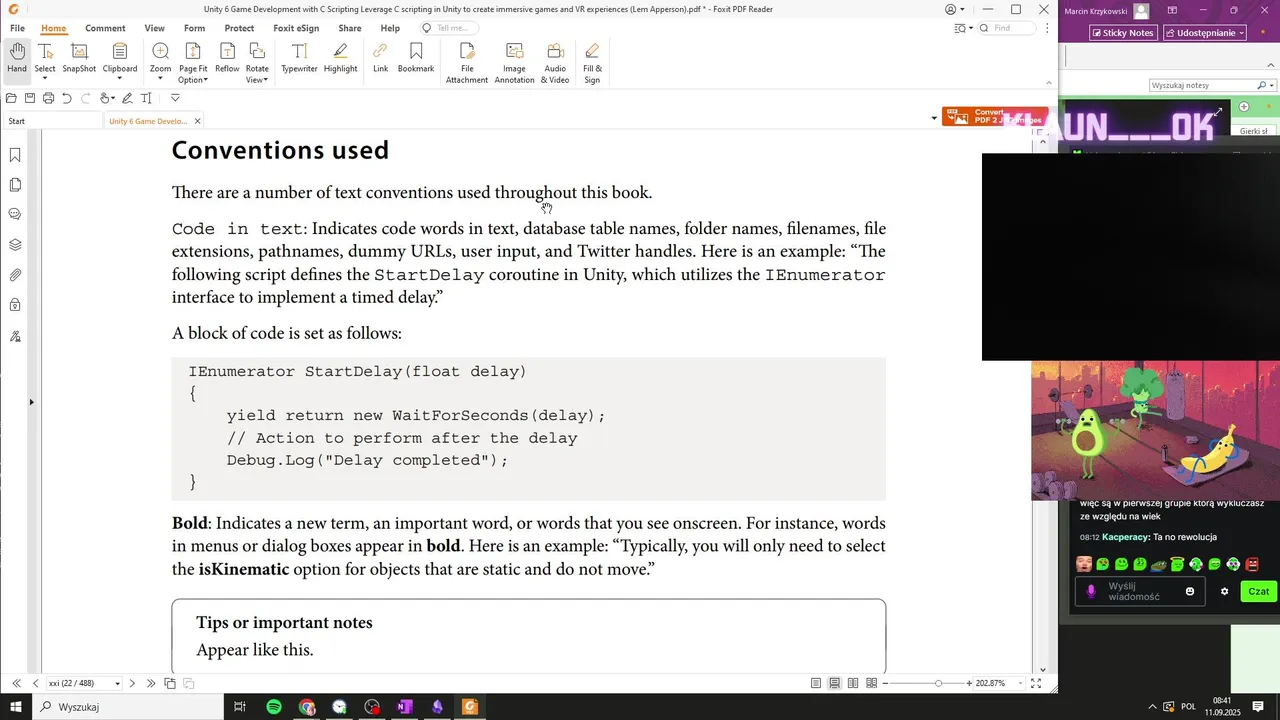Viewport: 1280px width, 720px height.
Task: Open the Signatures side panel
Action: [15, 337]
